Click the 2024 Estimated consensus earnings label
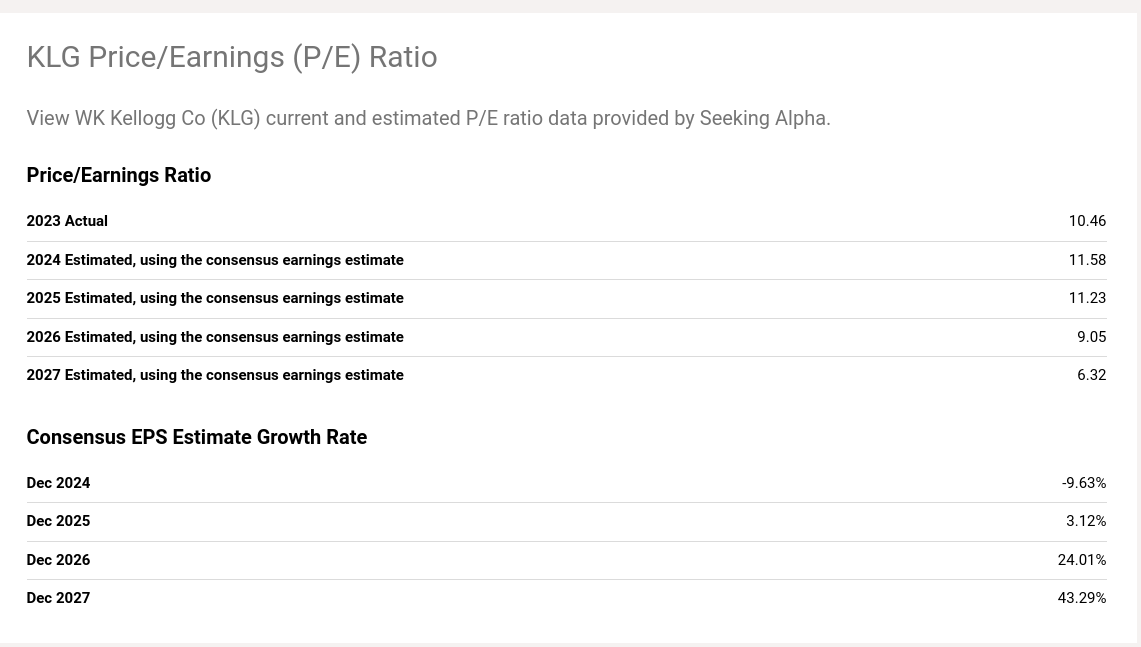This screenshot has width=1141, height=647. pos(215,260)
